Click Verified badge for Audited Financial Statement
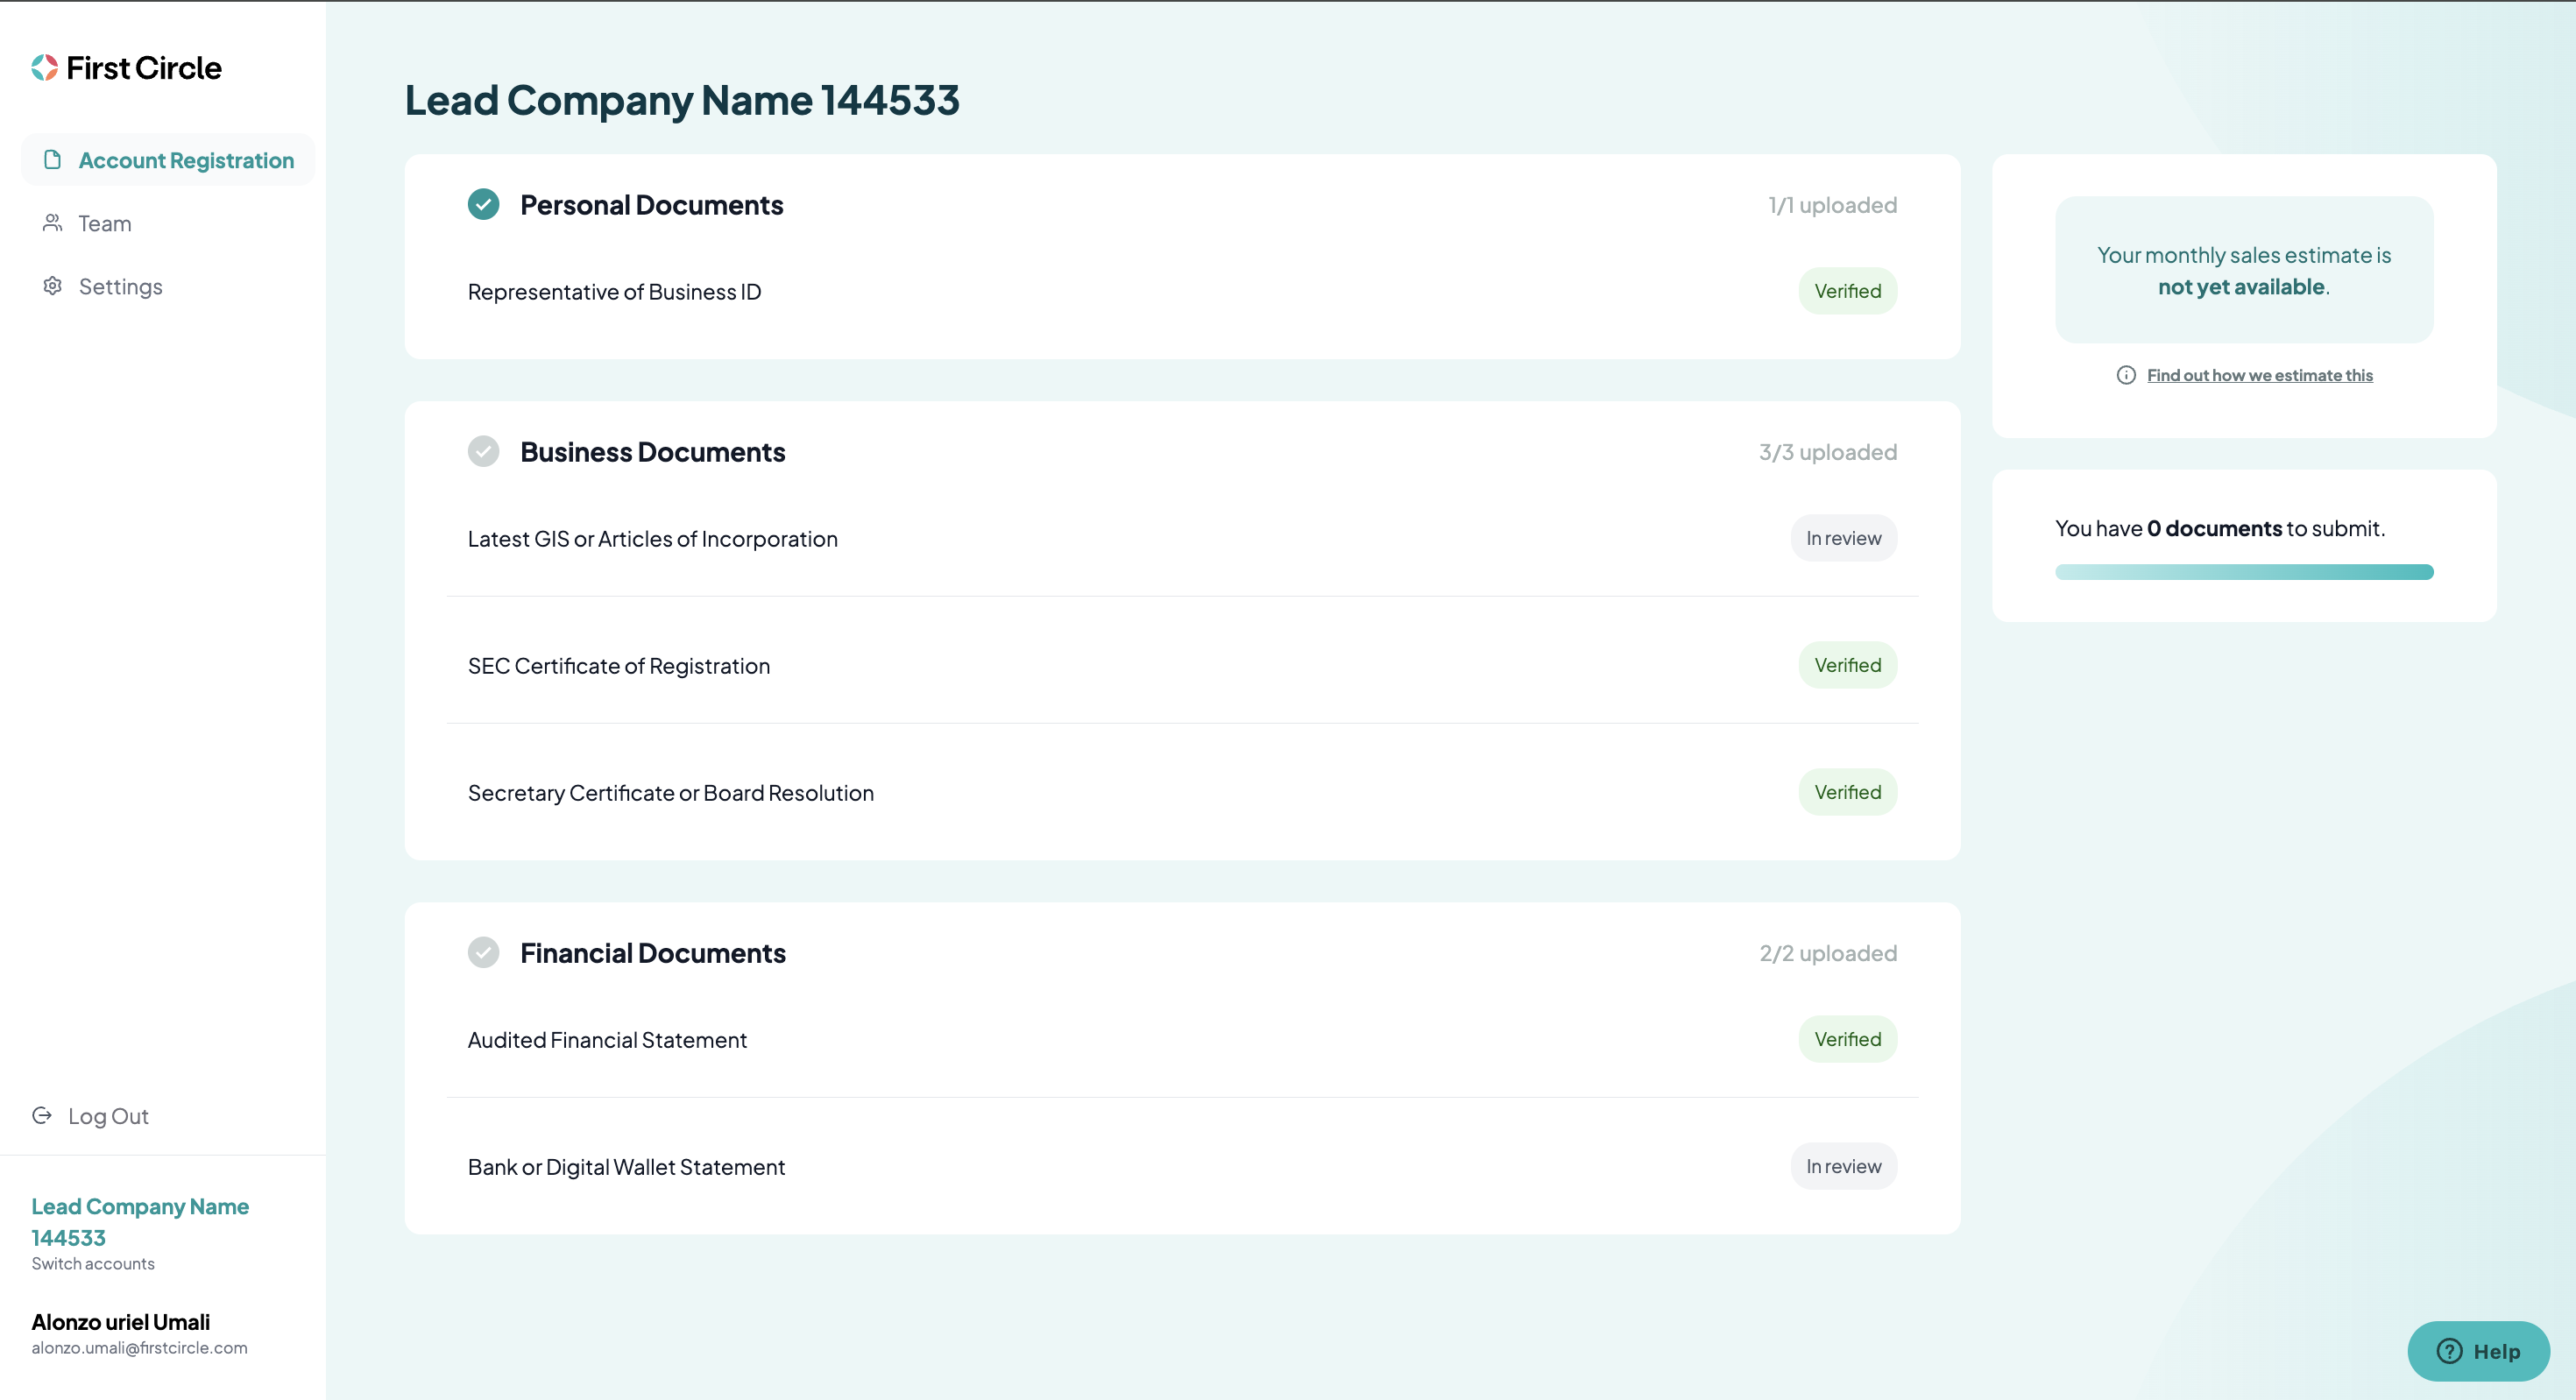Screen dimensions: 2576x1400 pyautogui.click(x=1848, y=1039)
